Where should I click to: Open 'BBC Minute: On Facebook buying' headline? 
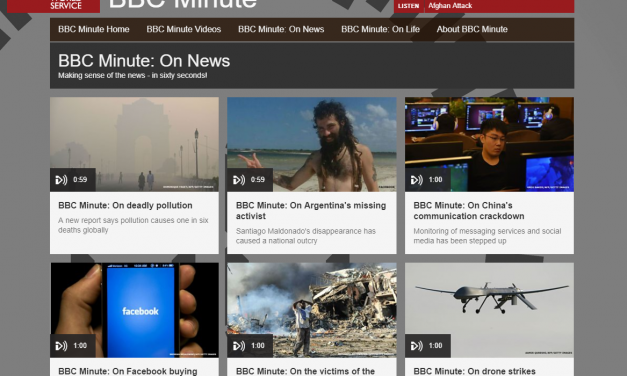[128, 371]
